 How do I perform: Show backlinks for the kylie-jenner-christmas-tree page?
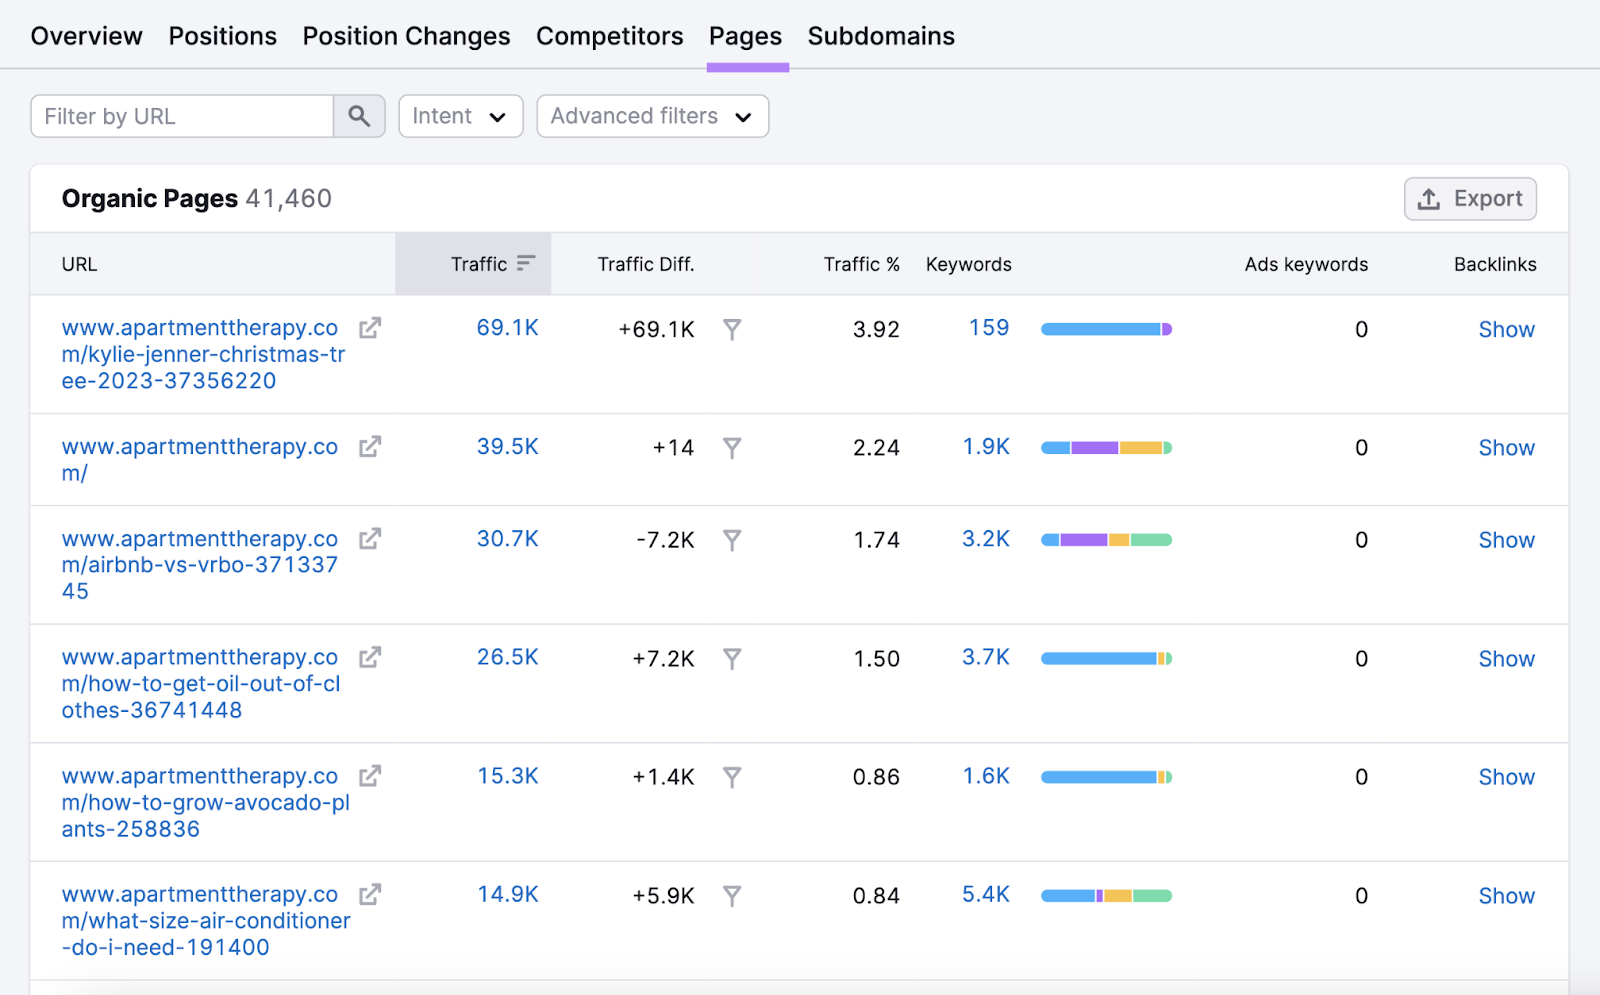pos(1506,329)
